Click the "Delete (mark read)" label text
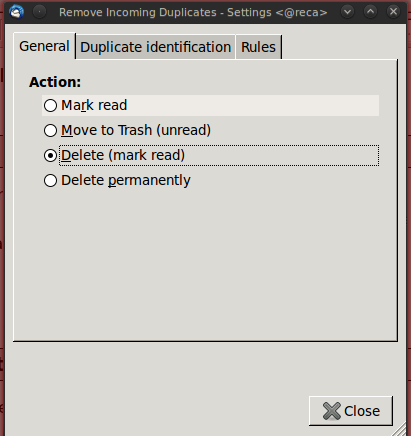Viewport: 411px width, 436px height. pyautogui.click(x=123, y=155)
